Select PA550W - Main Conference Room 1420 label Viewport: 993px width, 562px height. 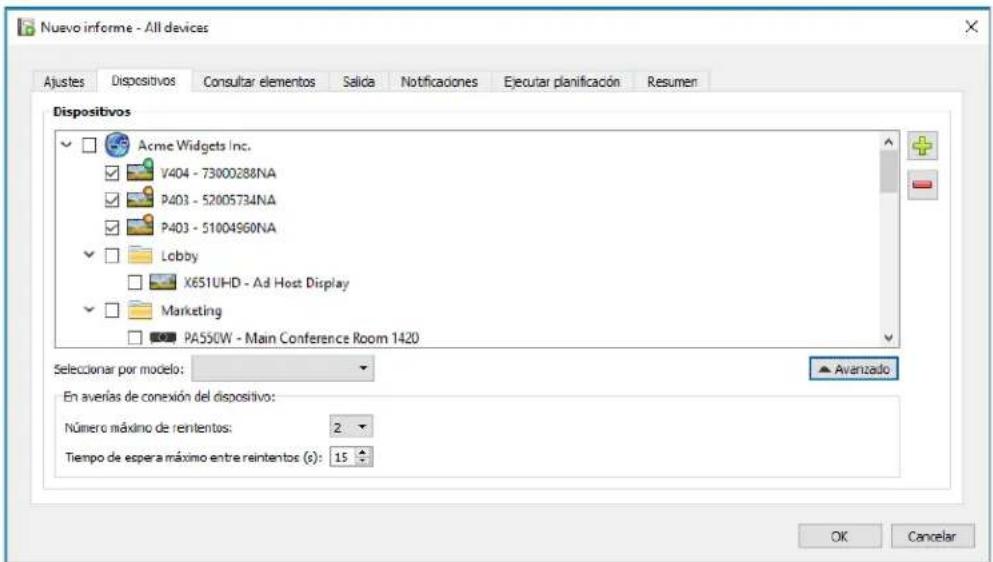[x=301, y=338]
